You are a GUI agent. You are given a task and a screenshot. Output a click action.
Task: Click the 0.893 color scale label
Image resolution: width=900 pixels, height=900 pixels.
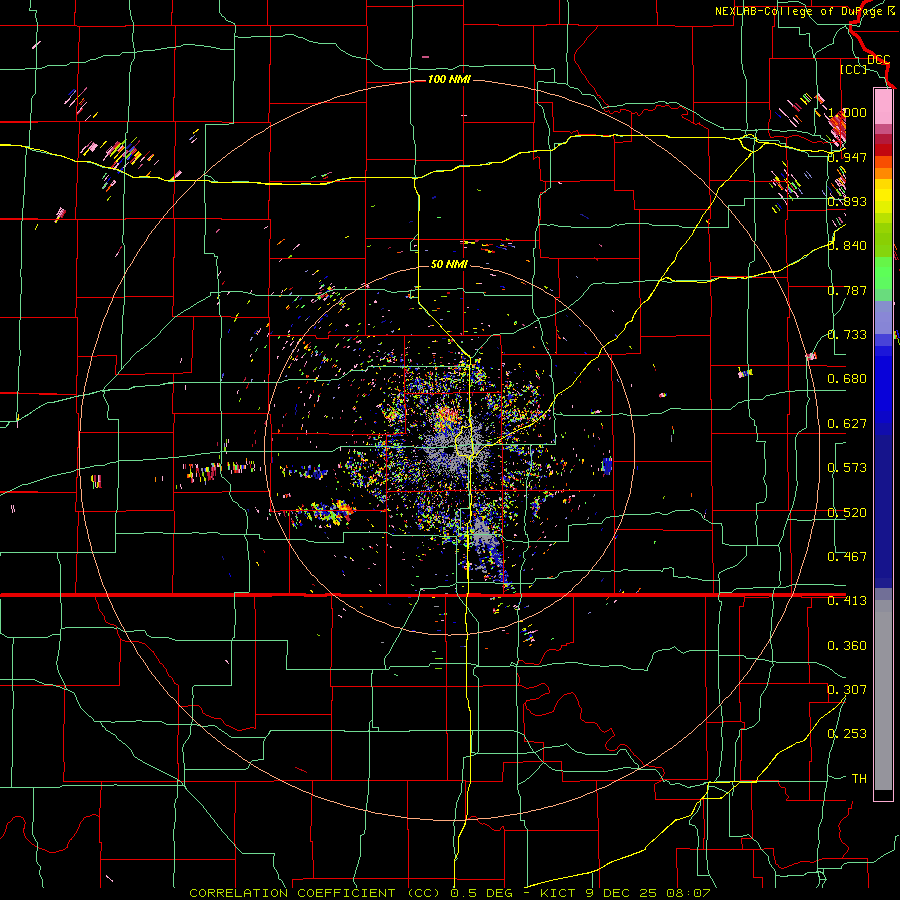pos(847,201)
